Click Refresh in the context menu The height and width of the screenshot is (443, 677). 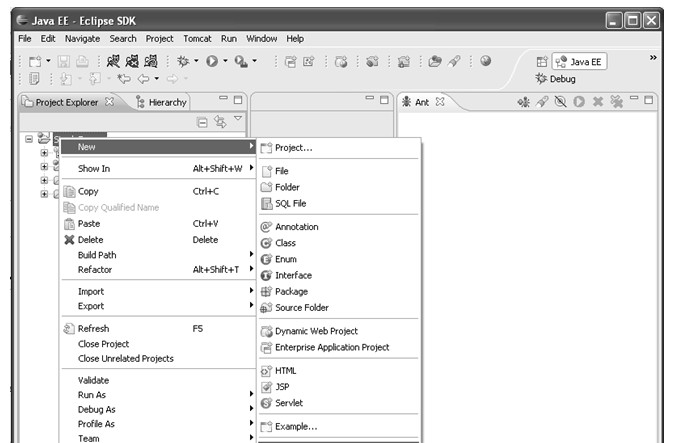coord(158,329)
